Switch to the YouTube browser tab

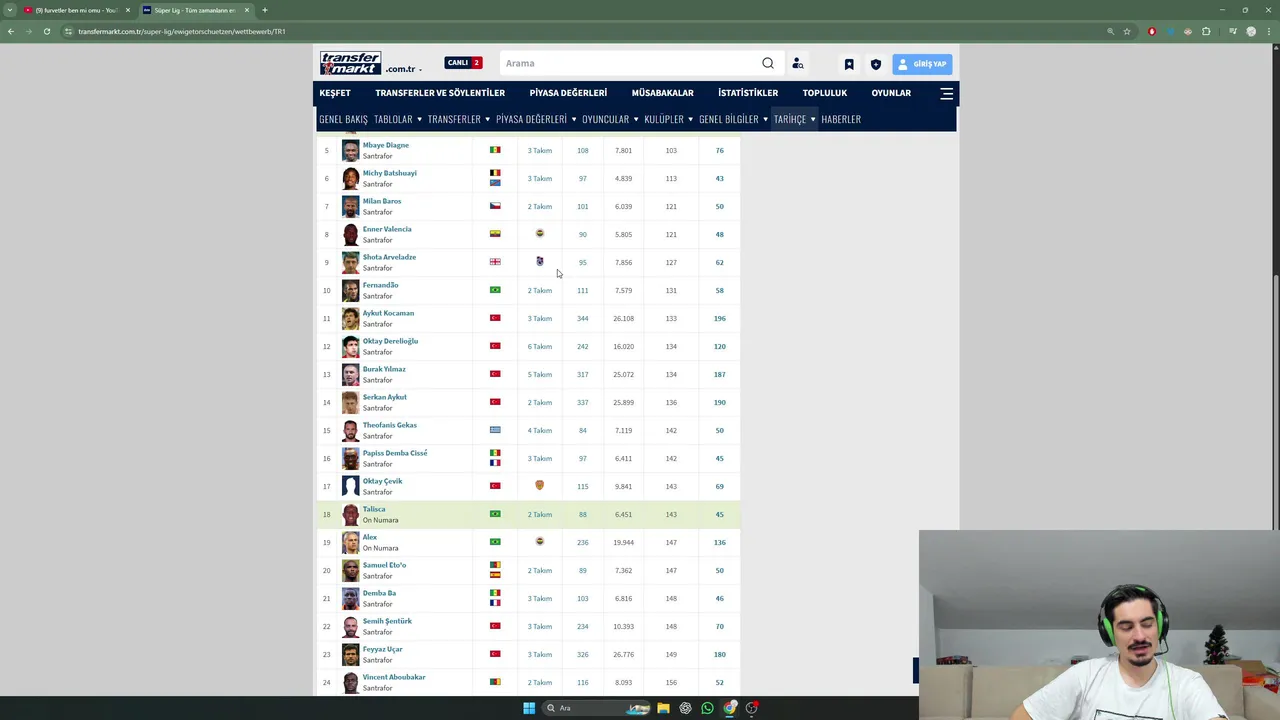[76, 10]
